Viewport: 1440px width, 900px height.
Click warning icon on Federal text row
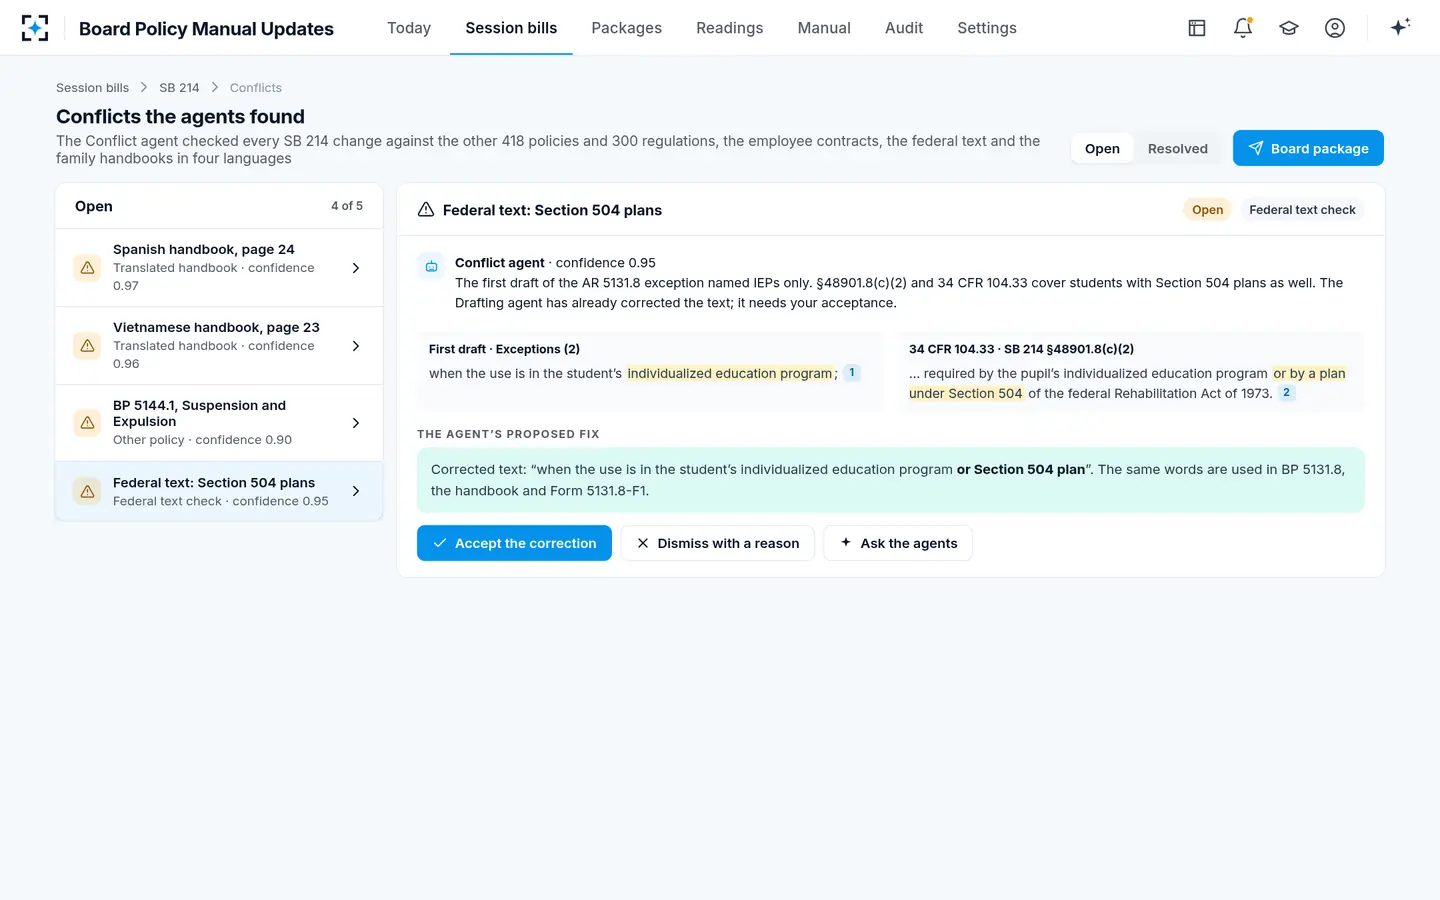87,491
